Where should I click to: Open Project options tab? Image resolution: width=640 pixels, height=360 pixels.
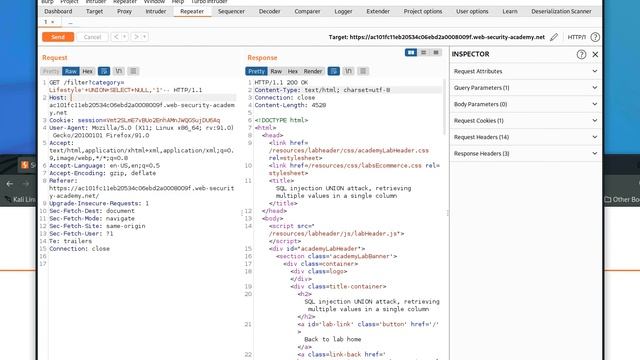pos(423,11)
